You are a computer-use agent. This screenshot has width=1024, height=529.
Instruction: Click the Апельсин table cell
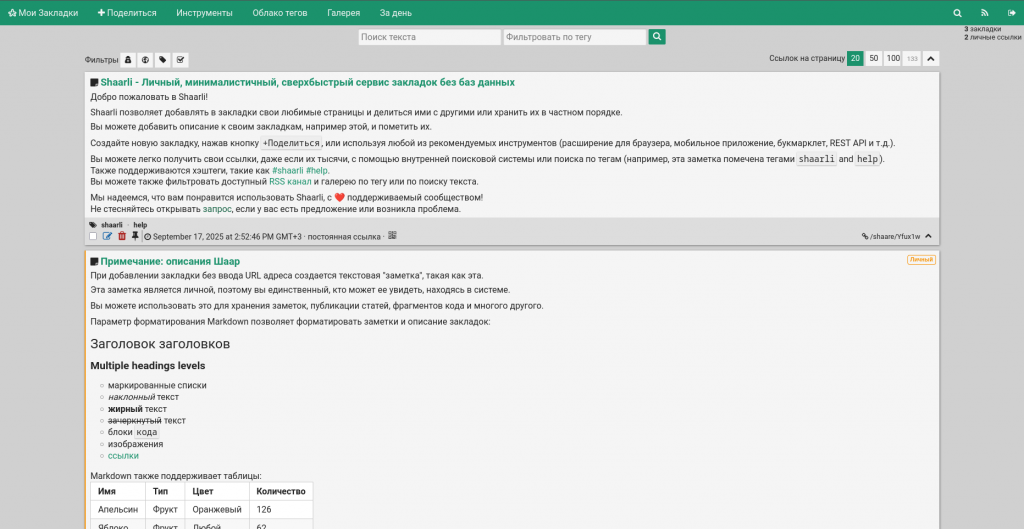click(x=118, y=509)
